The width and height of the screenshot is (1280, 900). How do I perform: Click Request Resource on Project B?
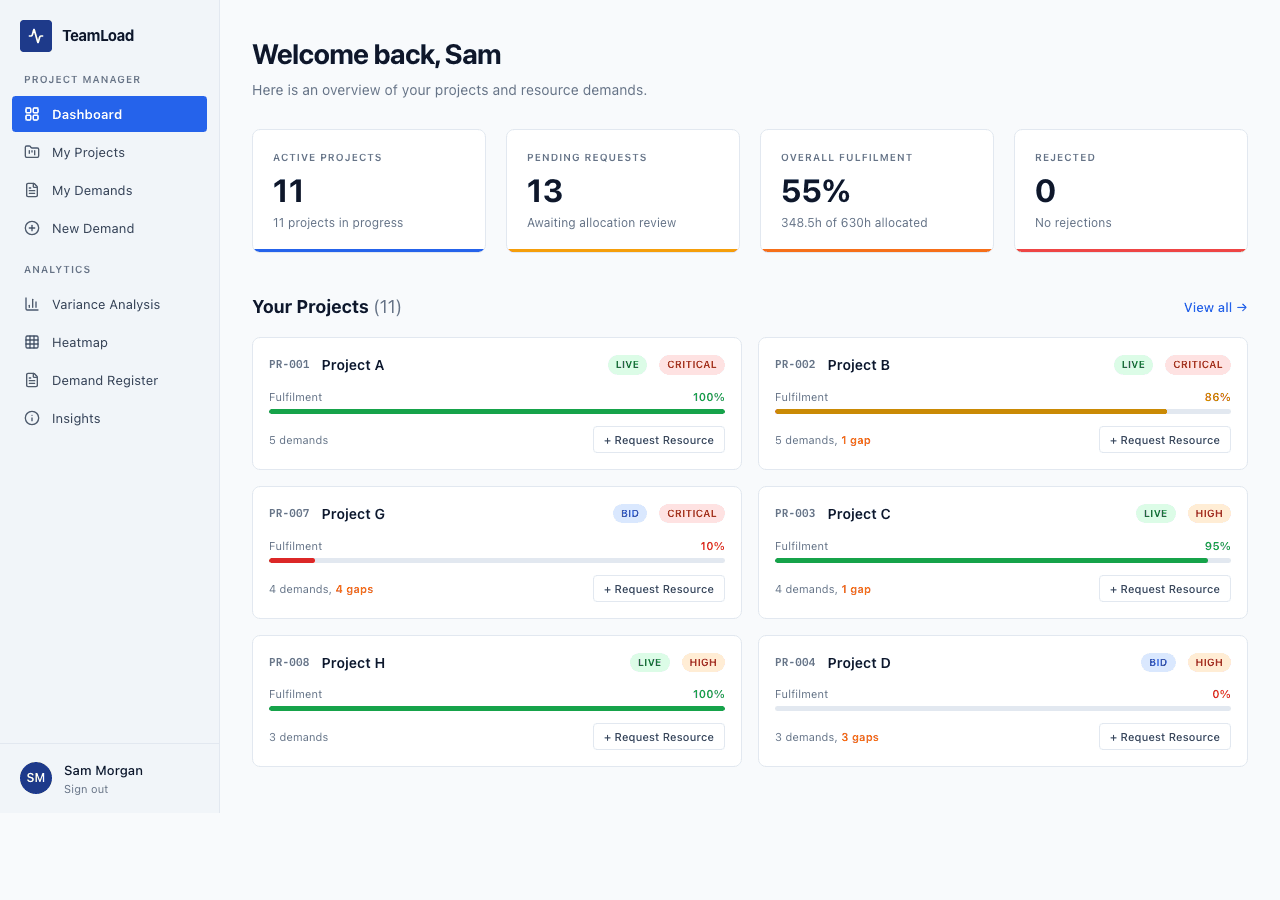1164,439
